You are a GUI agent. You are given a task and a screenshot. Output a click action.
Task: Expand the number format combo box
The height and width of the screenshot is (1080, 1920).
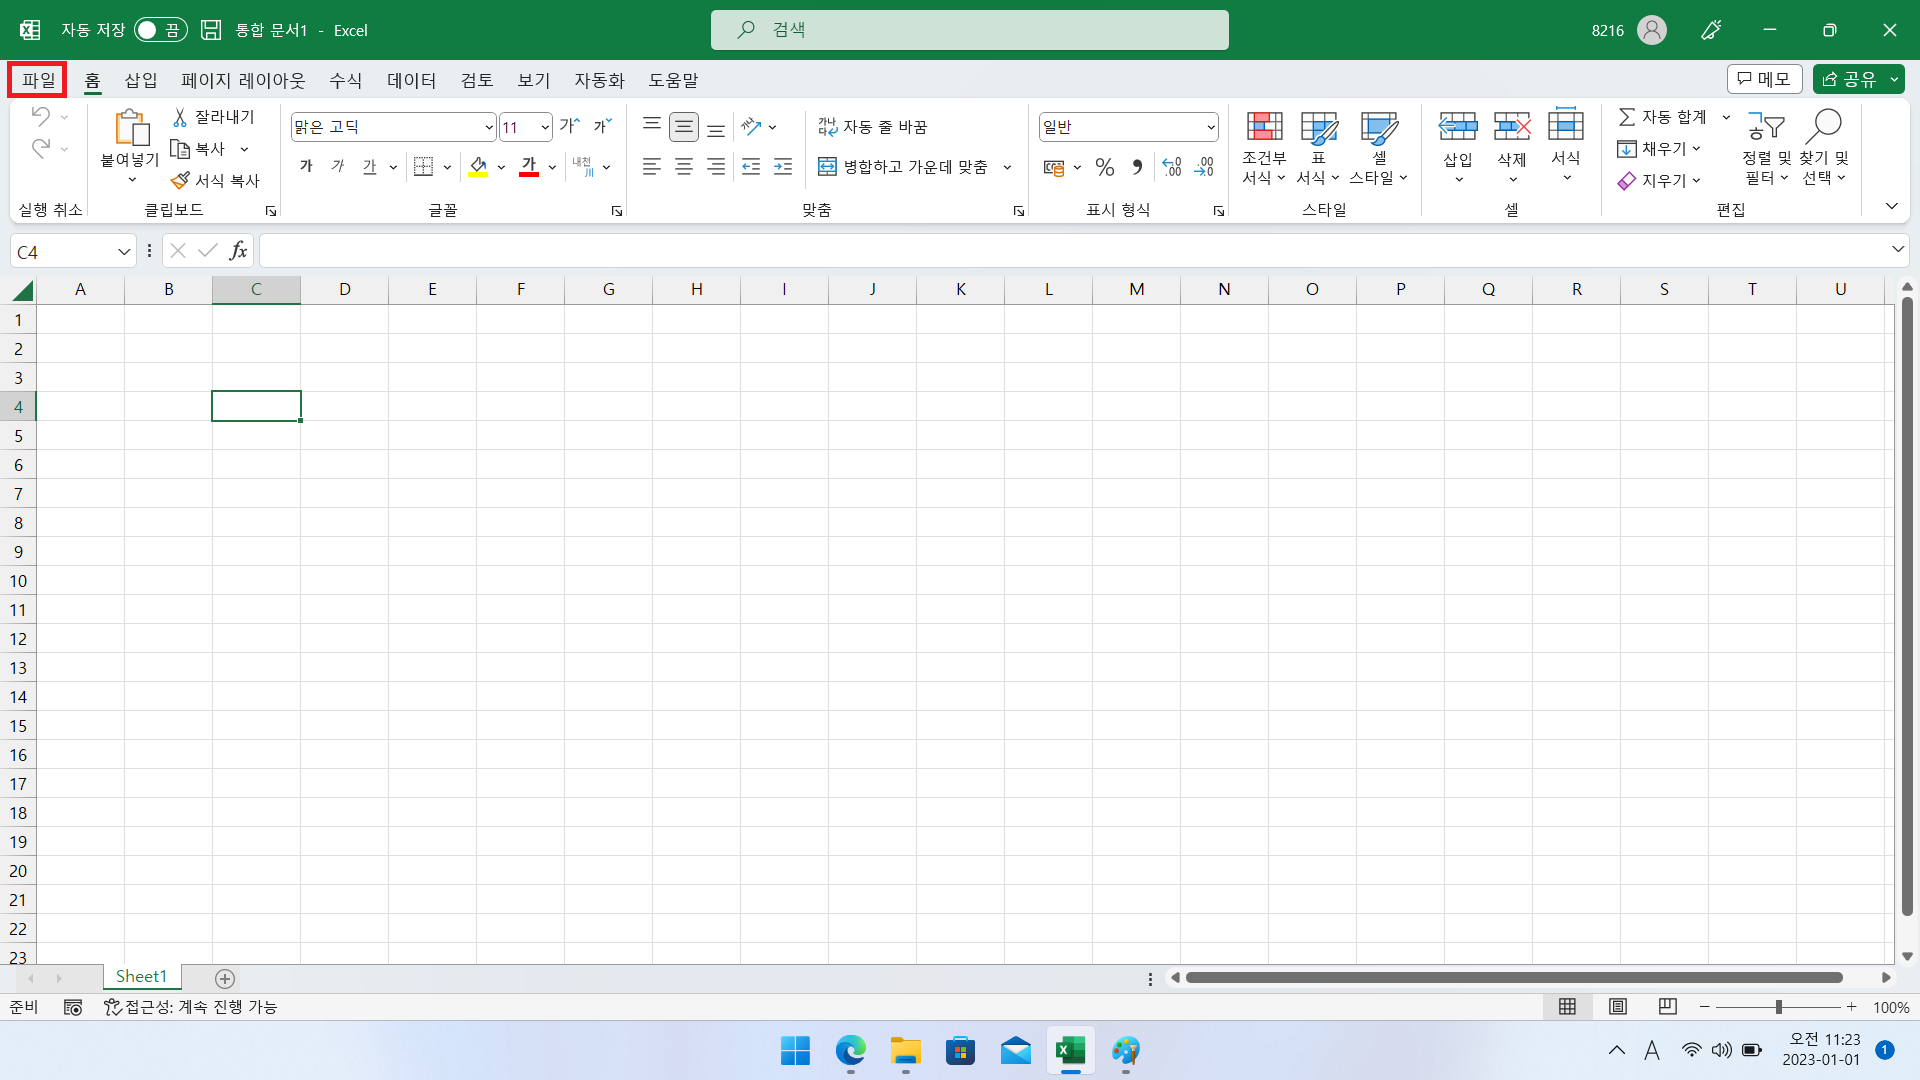(1210, 127)
